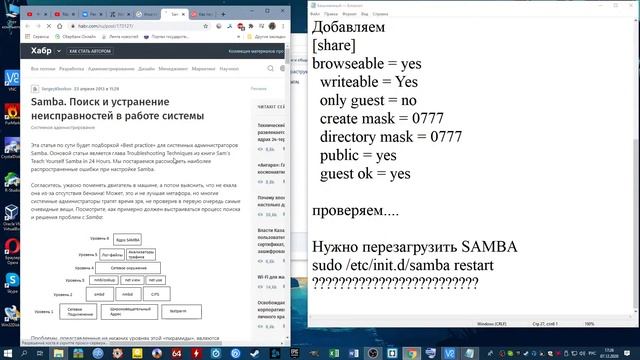The height and width of the screenshot is (360, 640).
Task: Stop loading the page in Chrome
Action: coord(49,26)
